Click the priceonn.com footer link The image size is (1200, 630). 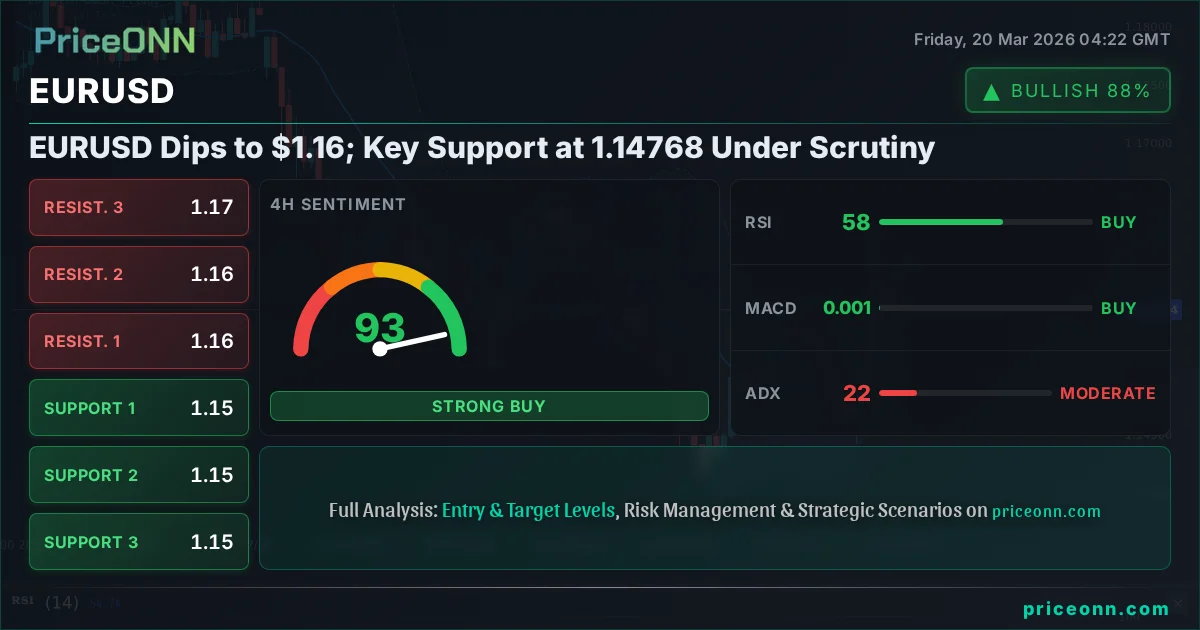[x=1096, y=609]
